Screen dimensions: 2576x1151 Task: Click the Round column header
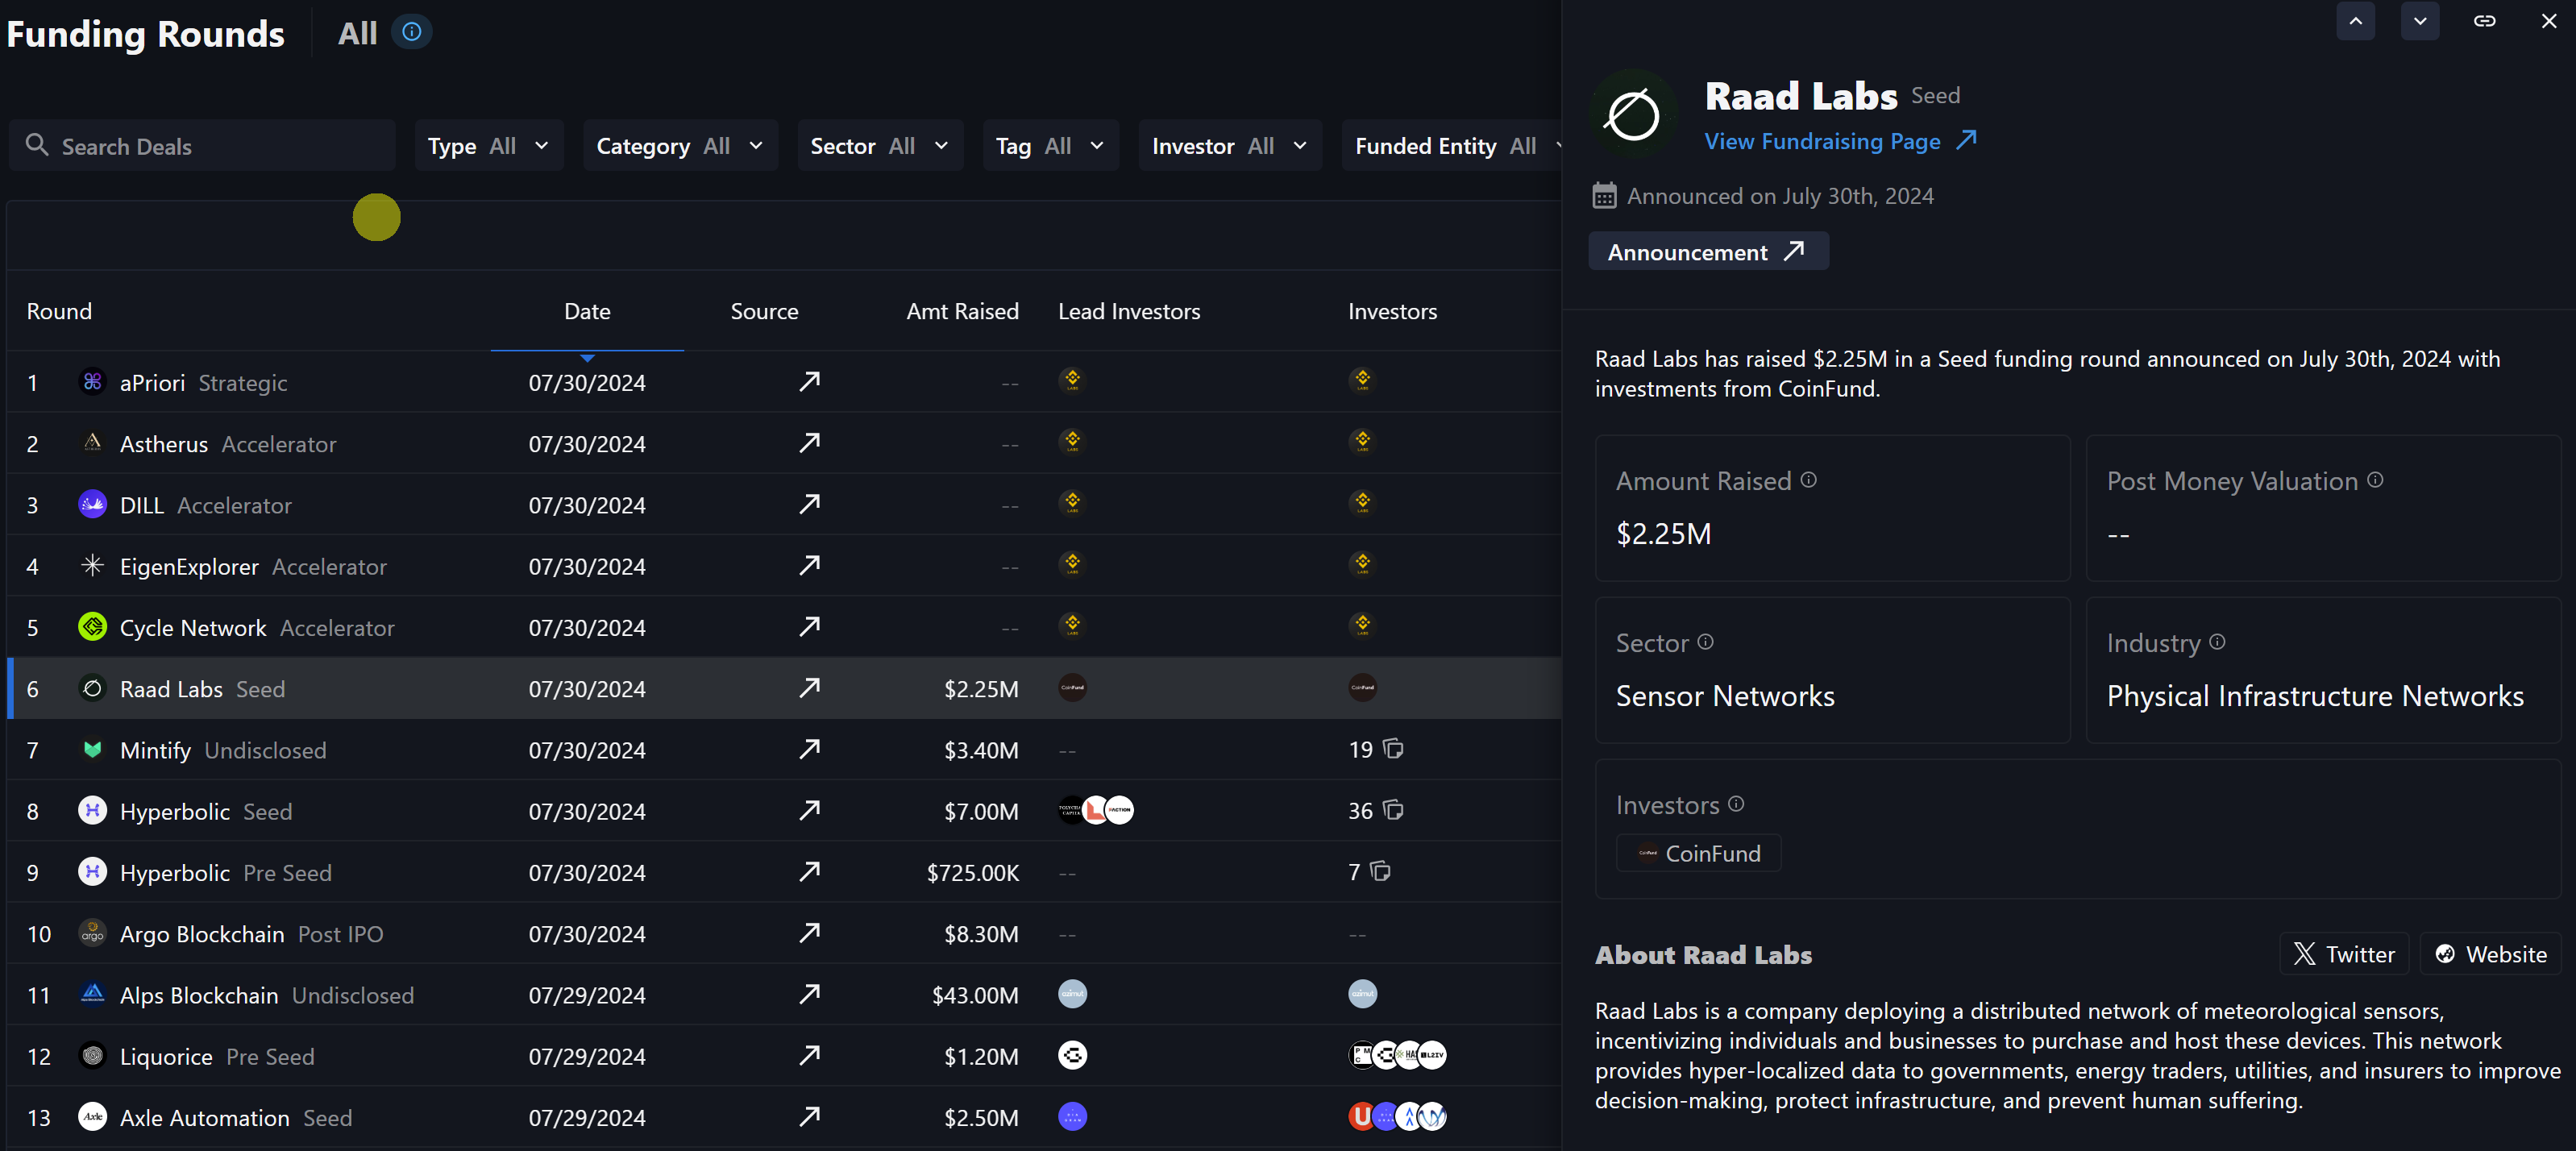click(x=59, y=312)
